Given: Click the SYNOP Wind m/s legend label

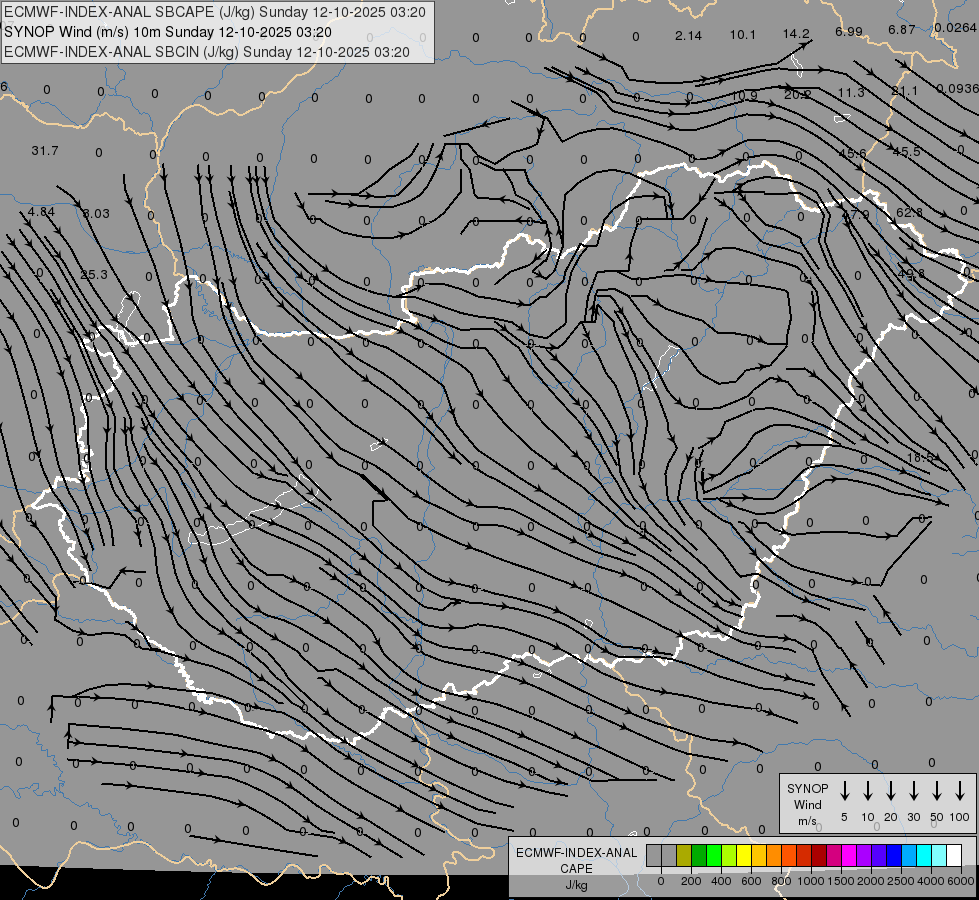Looking at the screenshot, I should (807, 804).
